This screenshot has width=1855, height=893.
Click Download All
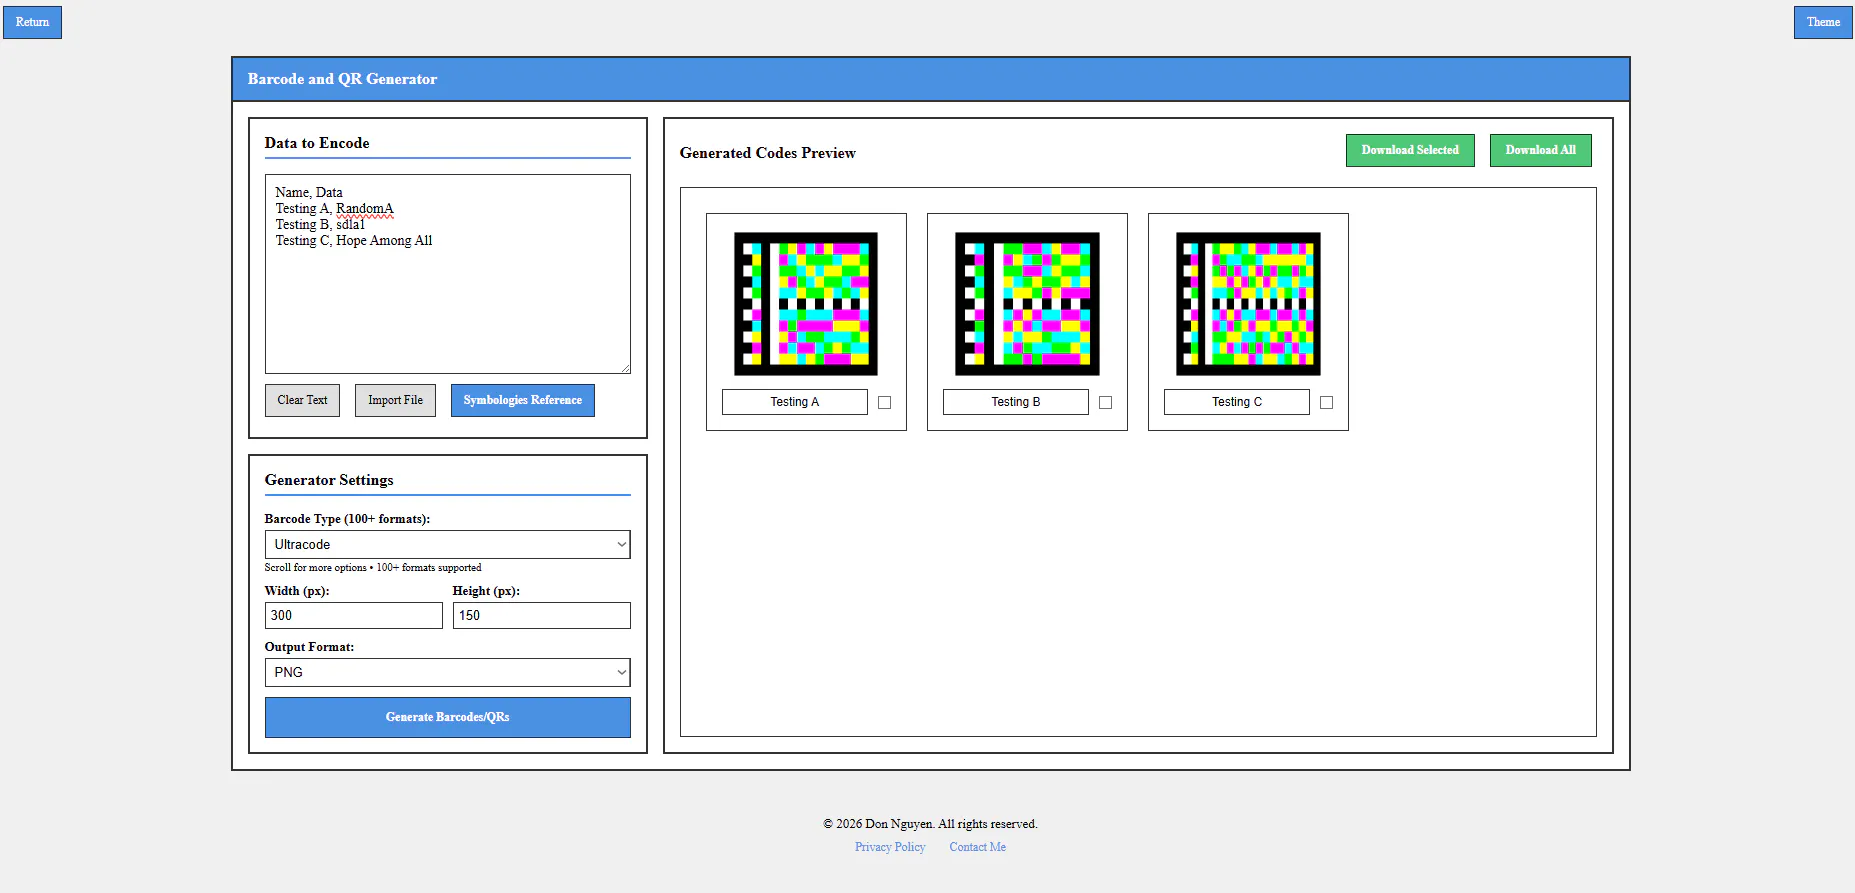1540,150
